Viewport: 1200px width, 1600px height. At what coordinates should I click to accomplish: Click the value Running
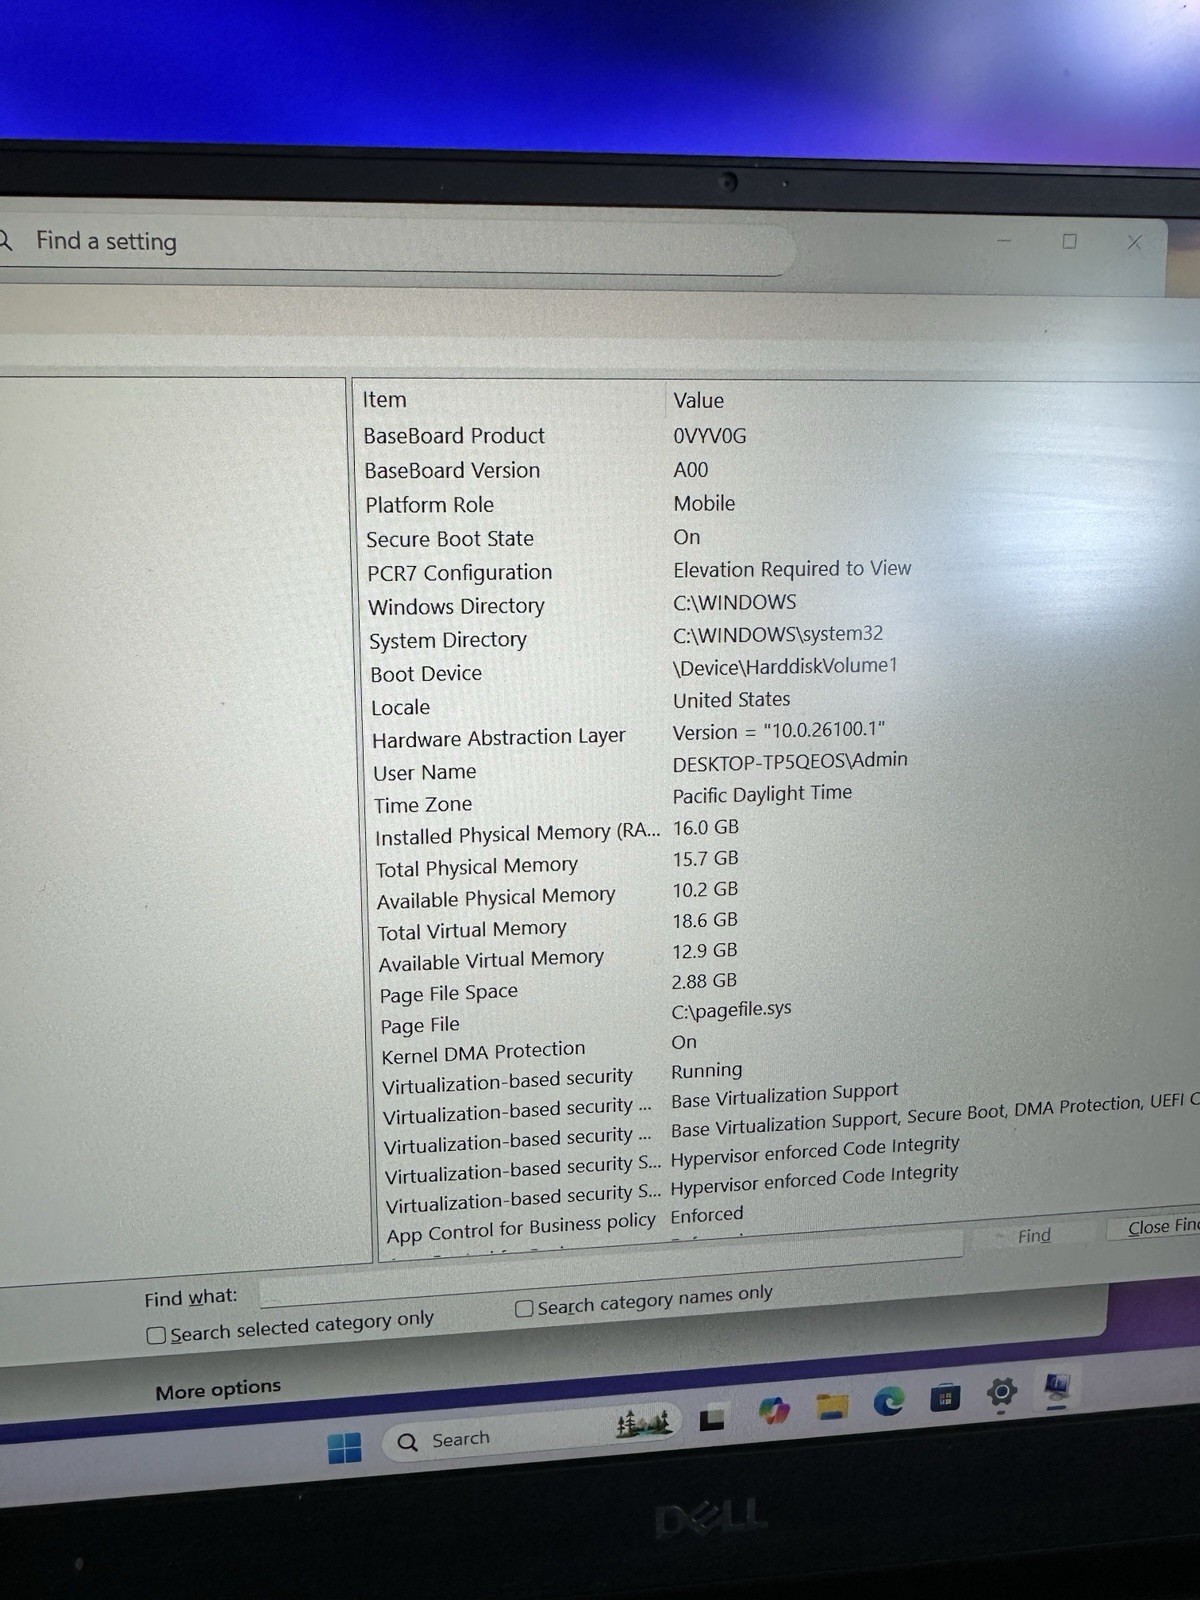[x=706, y=1071]
